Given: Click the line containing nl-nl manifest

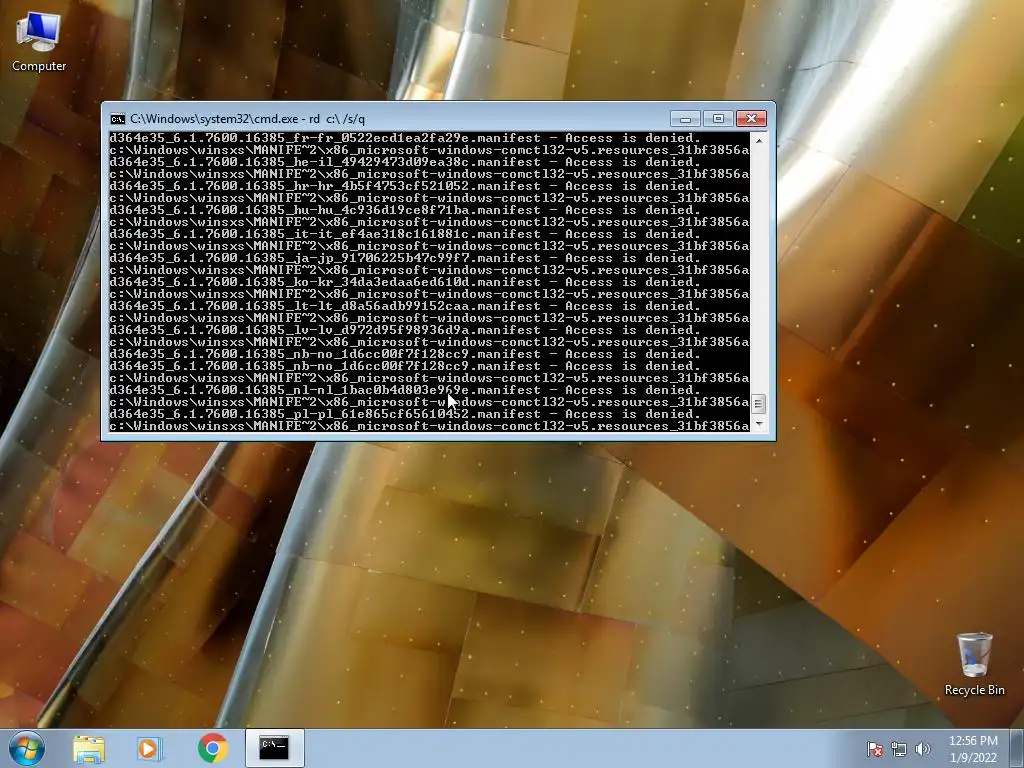Looking at the screenshot, I should point(405,390).
